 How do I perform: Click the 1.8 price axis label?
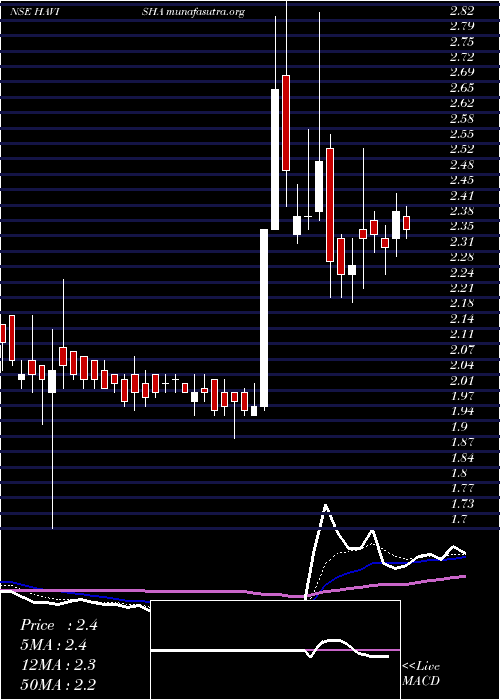coord(458,473)
